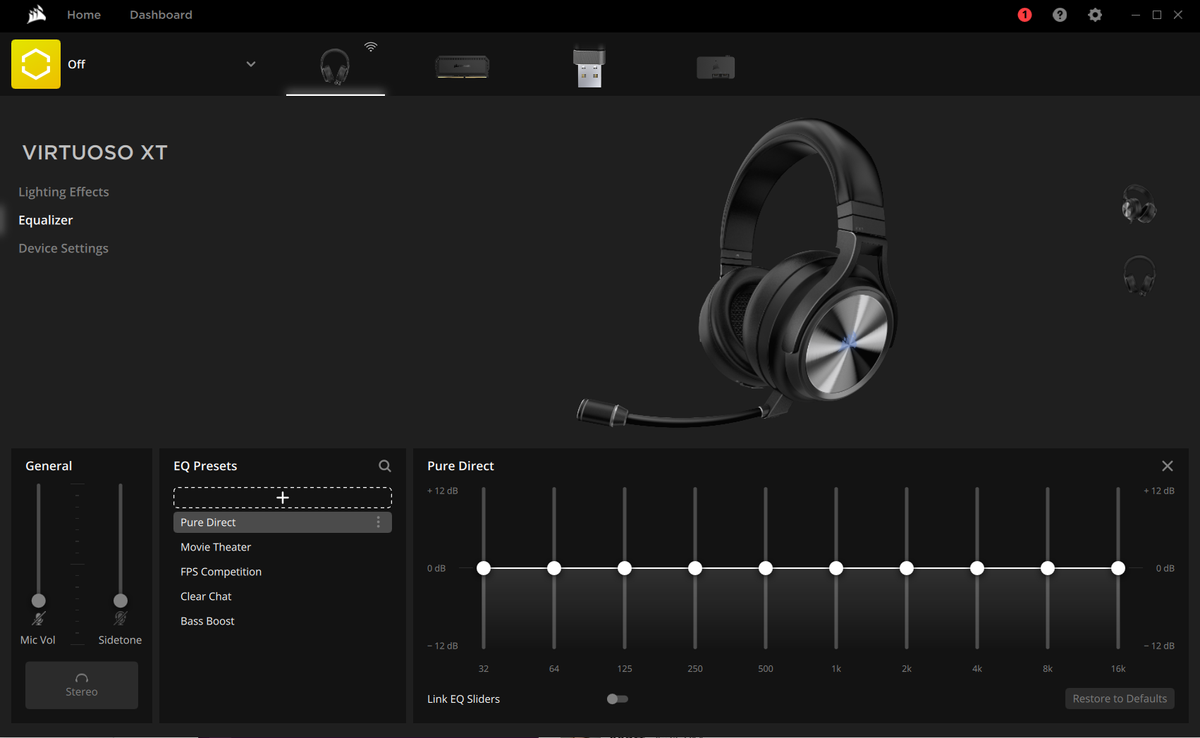Open iCUE settings with the gear icon
Screen dimensions: 1200x738
1094,14
